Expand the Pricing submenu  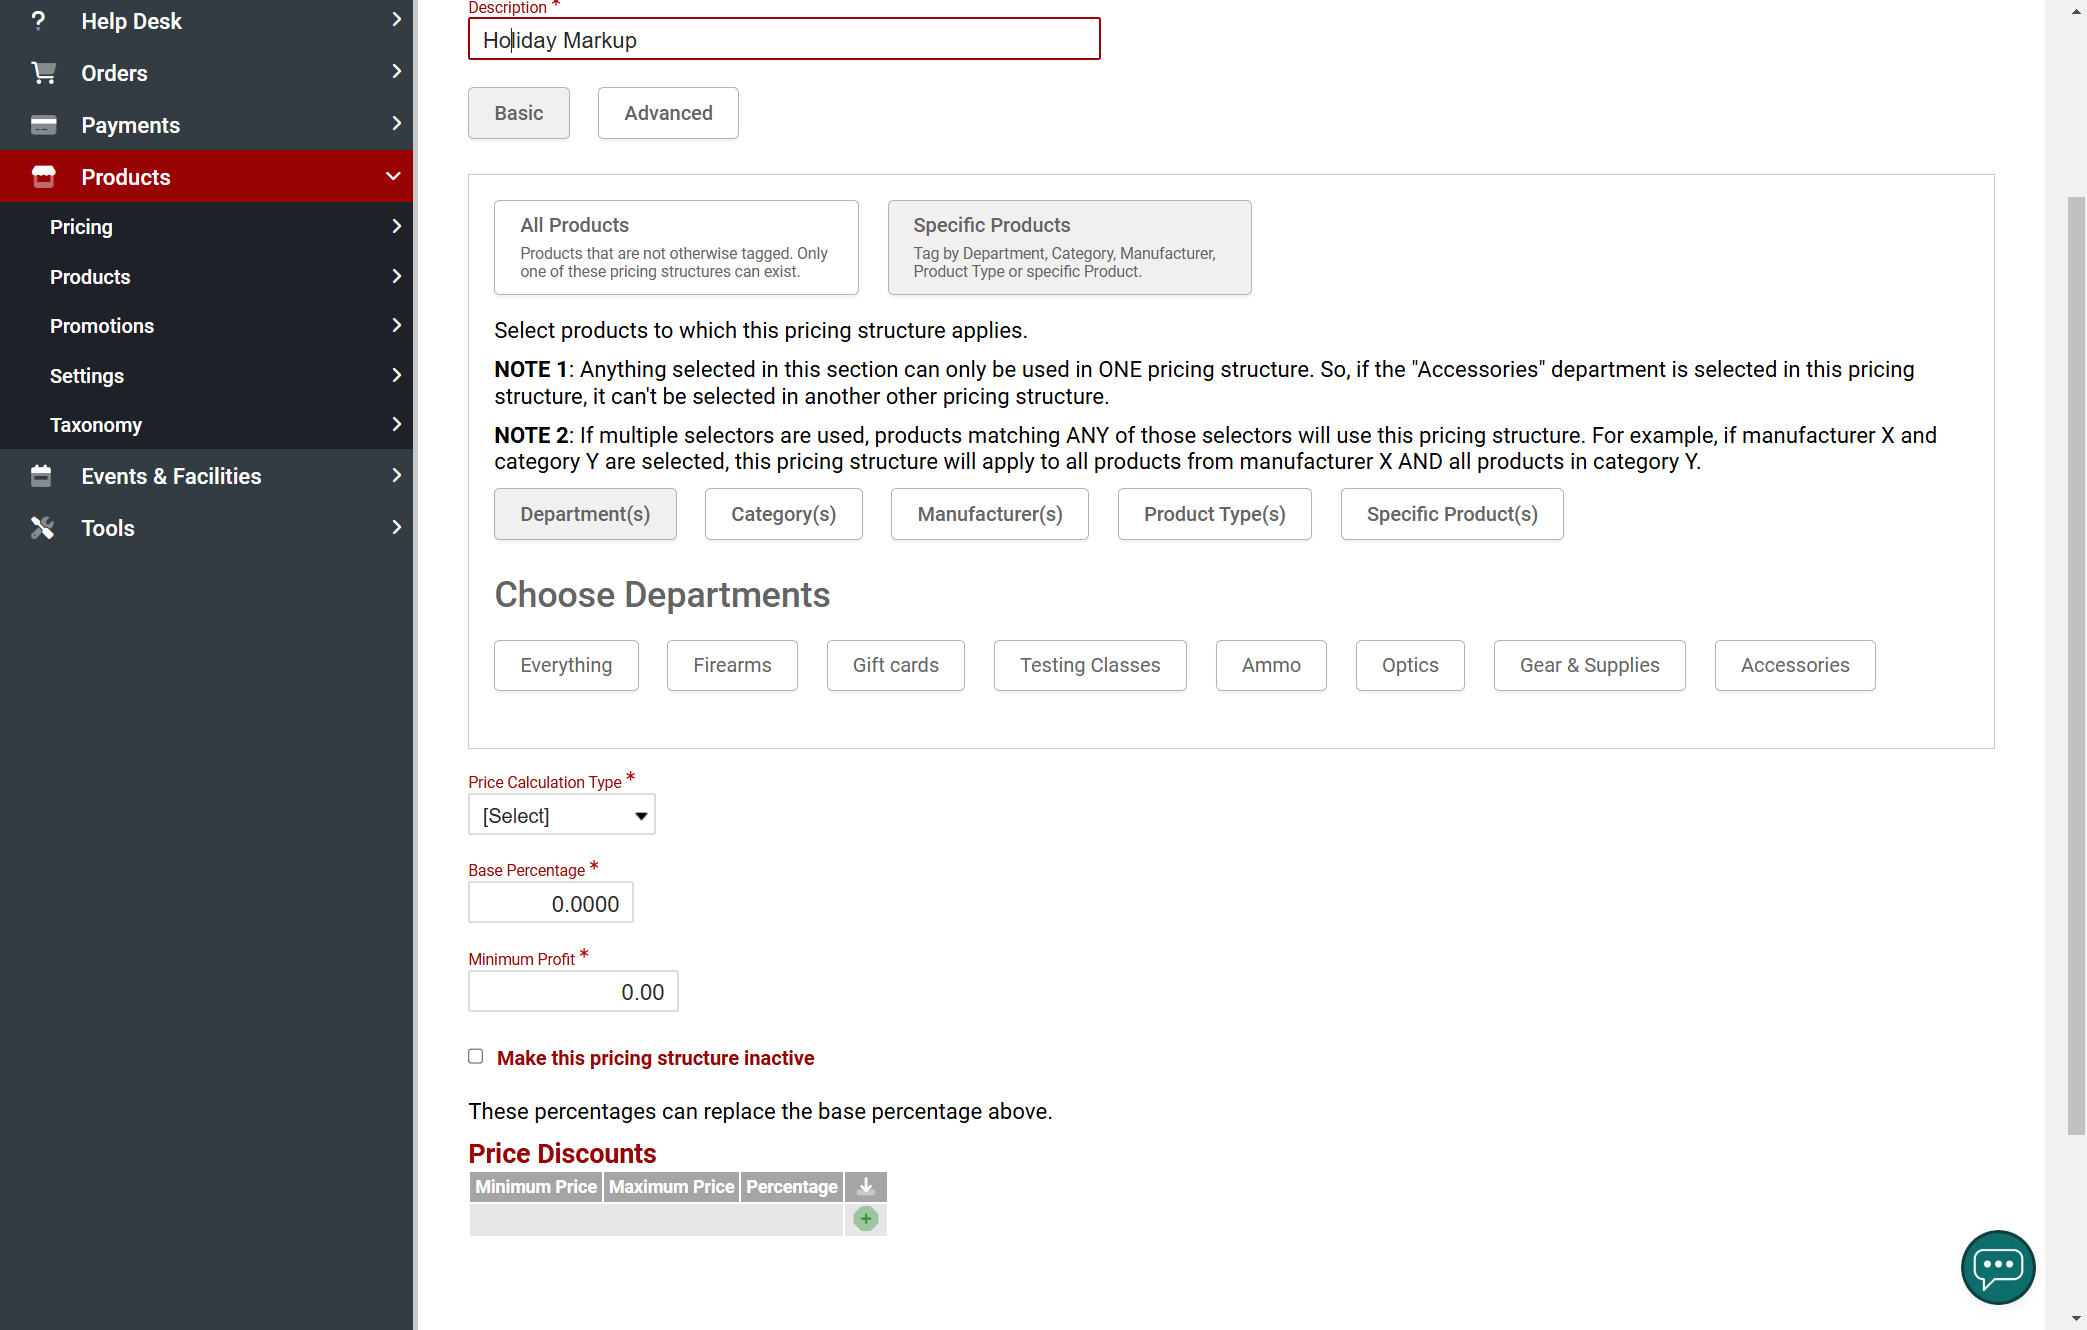click(397, 227)
